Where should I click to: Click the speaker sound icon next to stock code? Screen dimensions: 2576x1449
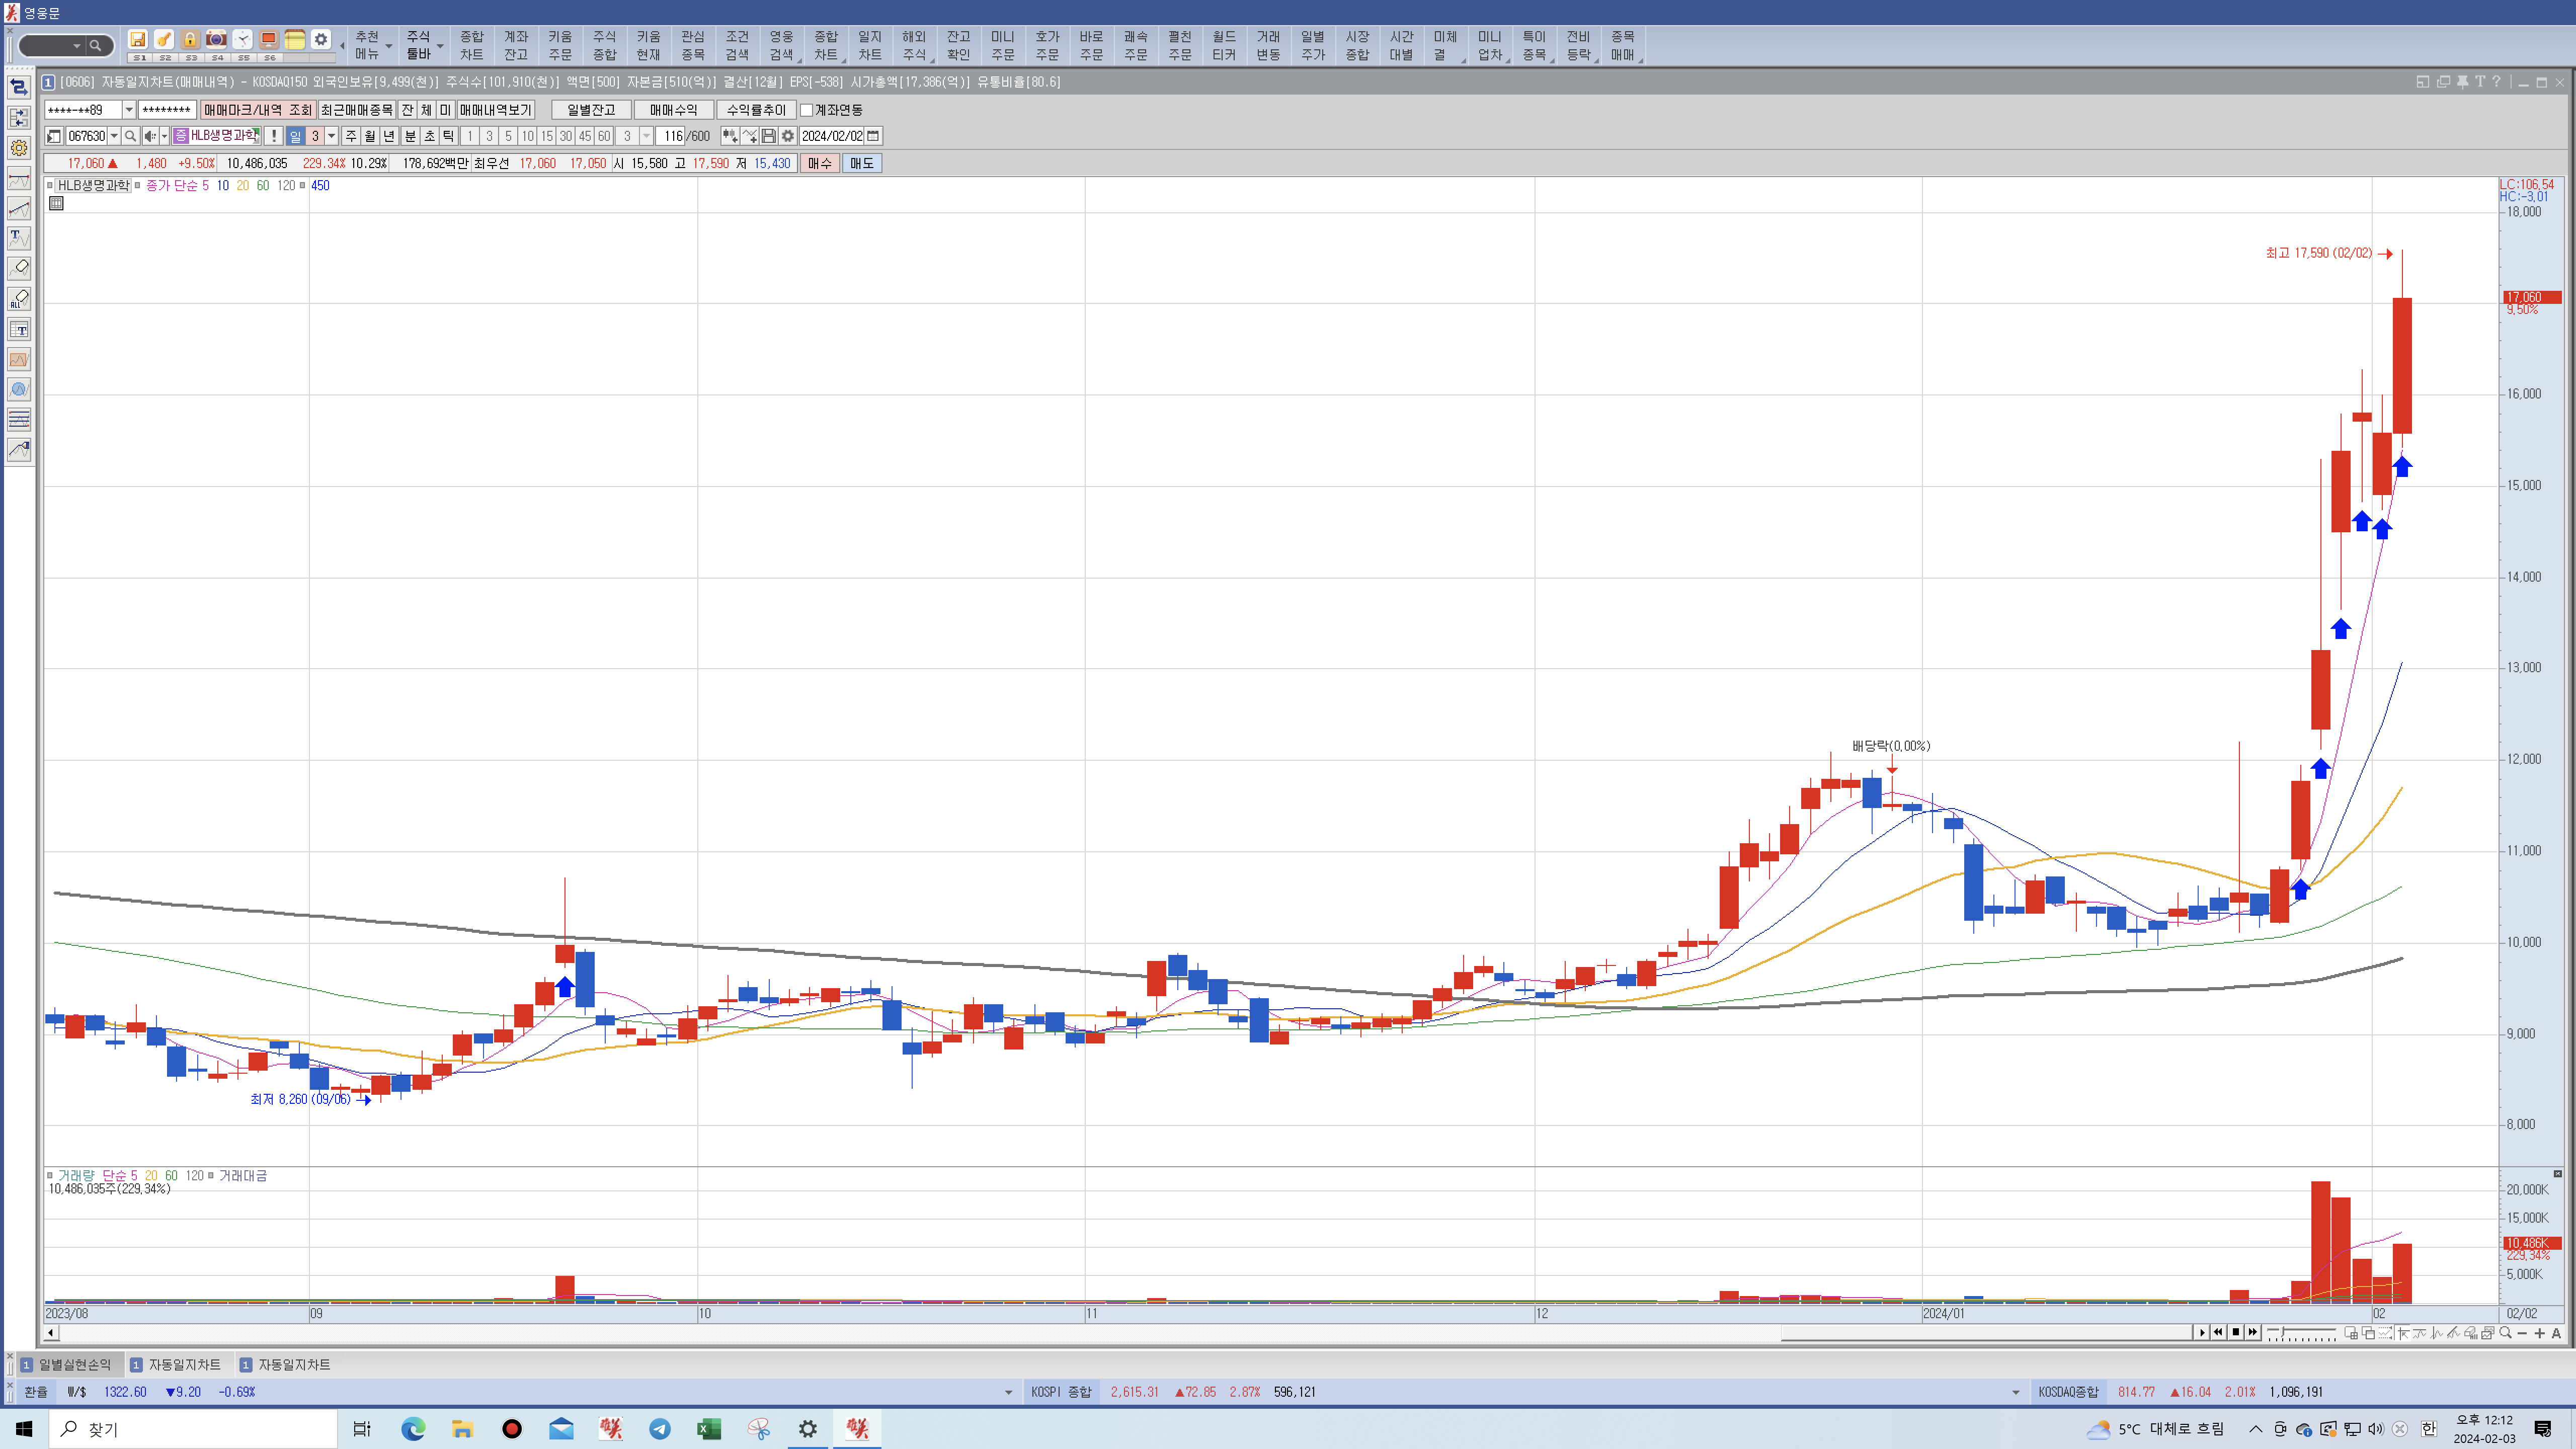(150, 136)
